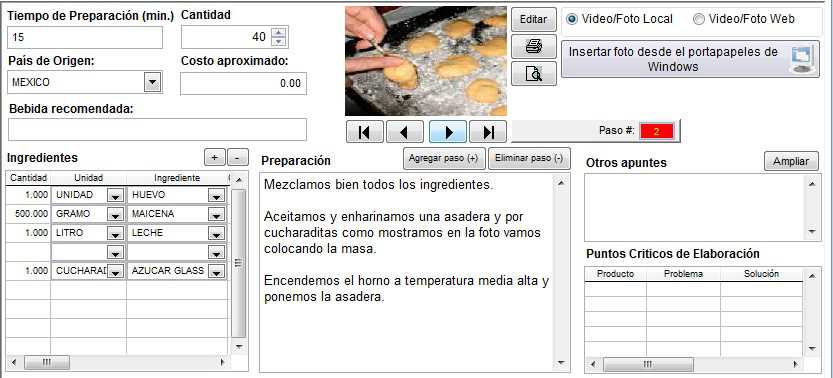Open the print preview magnifier icon
Viewport: 833px width, 378px height.
coord(533,73)
